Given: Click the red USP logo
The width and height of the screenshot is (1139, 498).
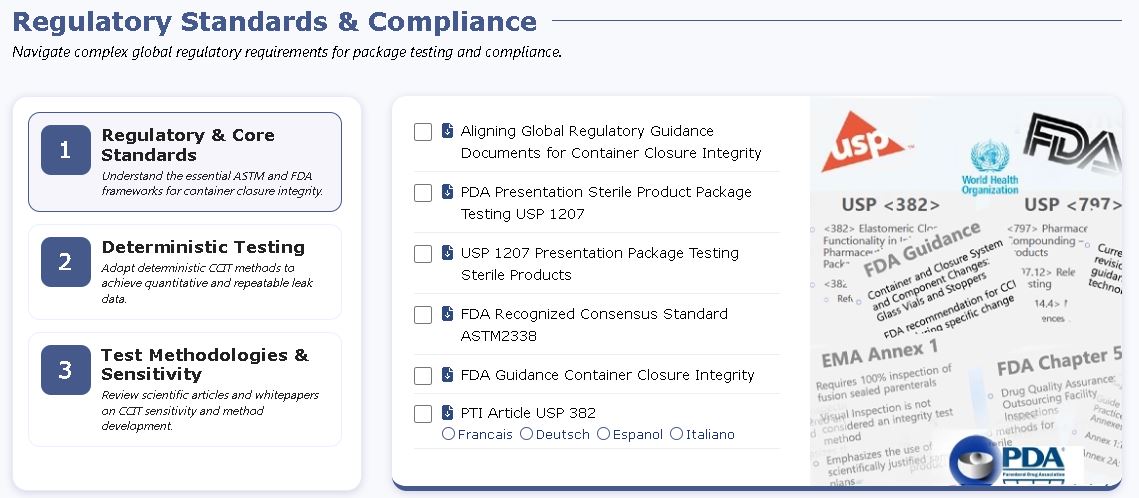Looking at the screenshot, I should coord(862,142).
